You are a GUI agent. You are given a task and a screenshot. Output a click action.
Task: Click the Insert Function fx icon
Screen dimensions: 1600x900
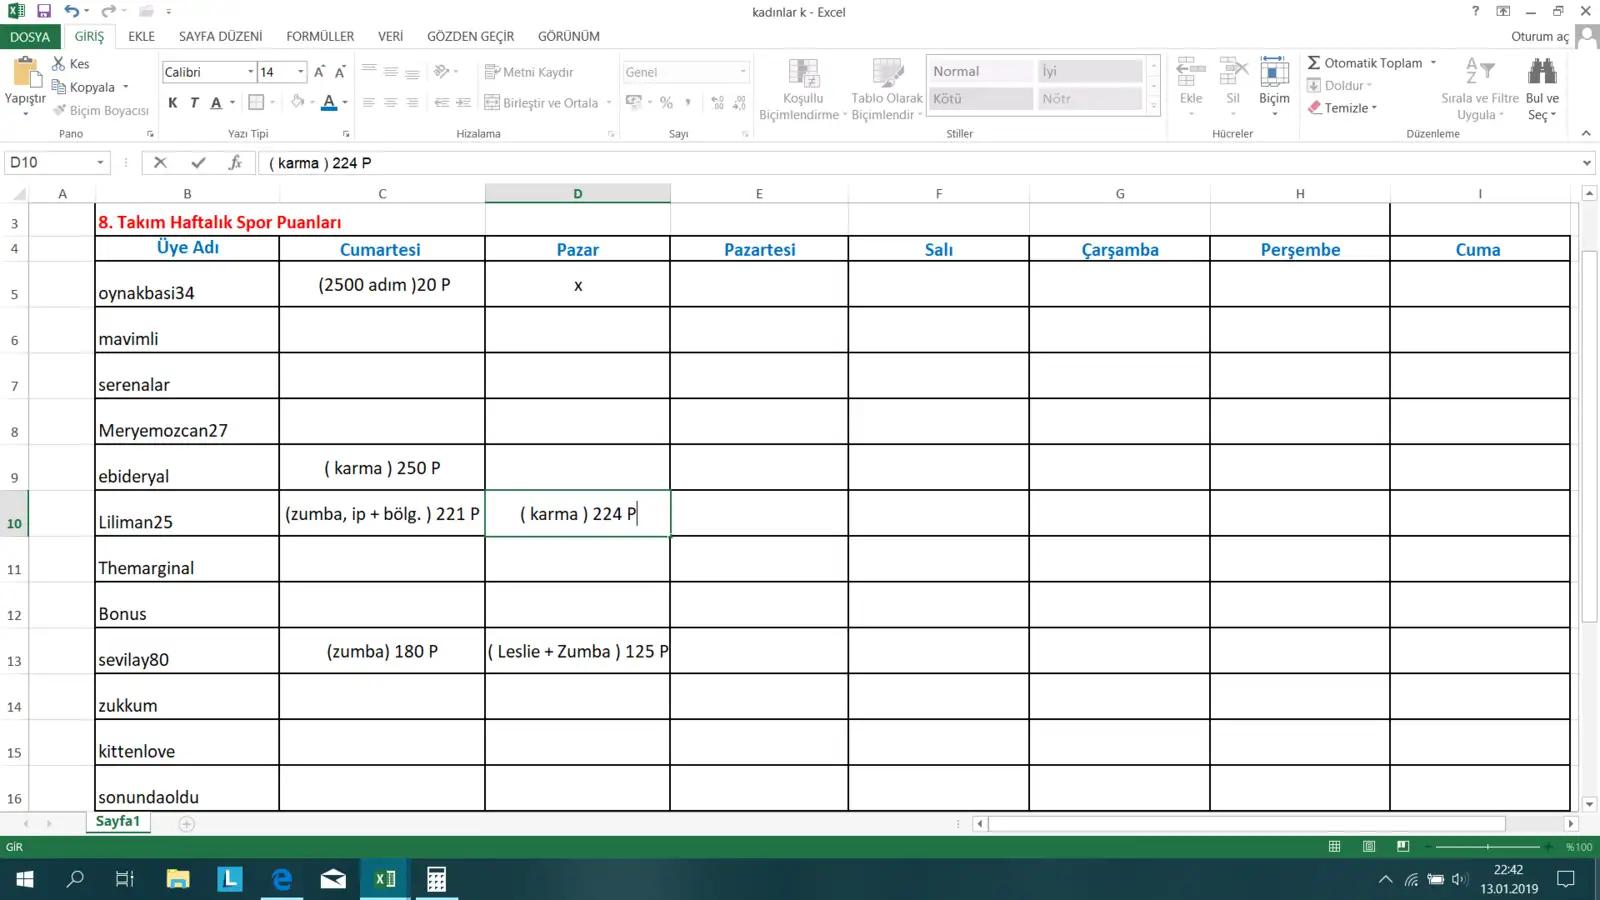(x=235, y=162)
